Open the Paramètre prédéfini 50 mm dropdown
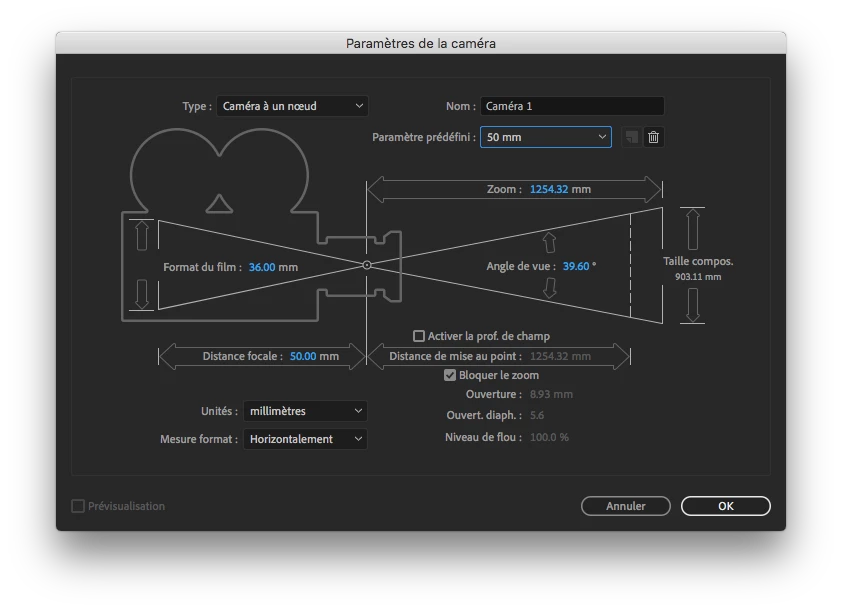The width and height of the screenshot is (842, 611). point(546,137)
